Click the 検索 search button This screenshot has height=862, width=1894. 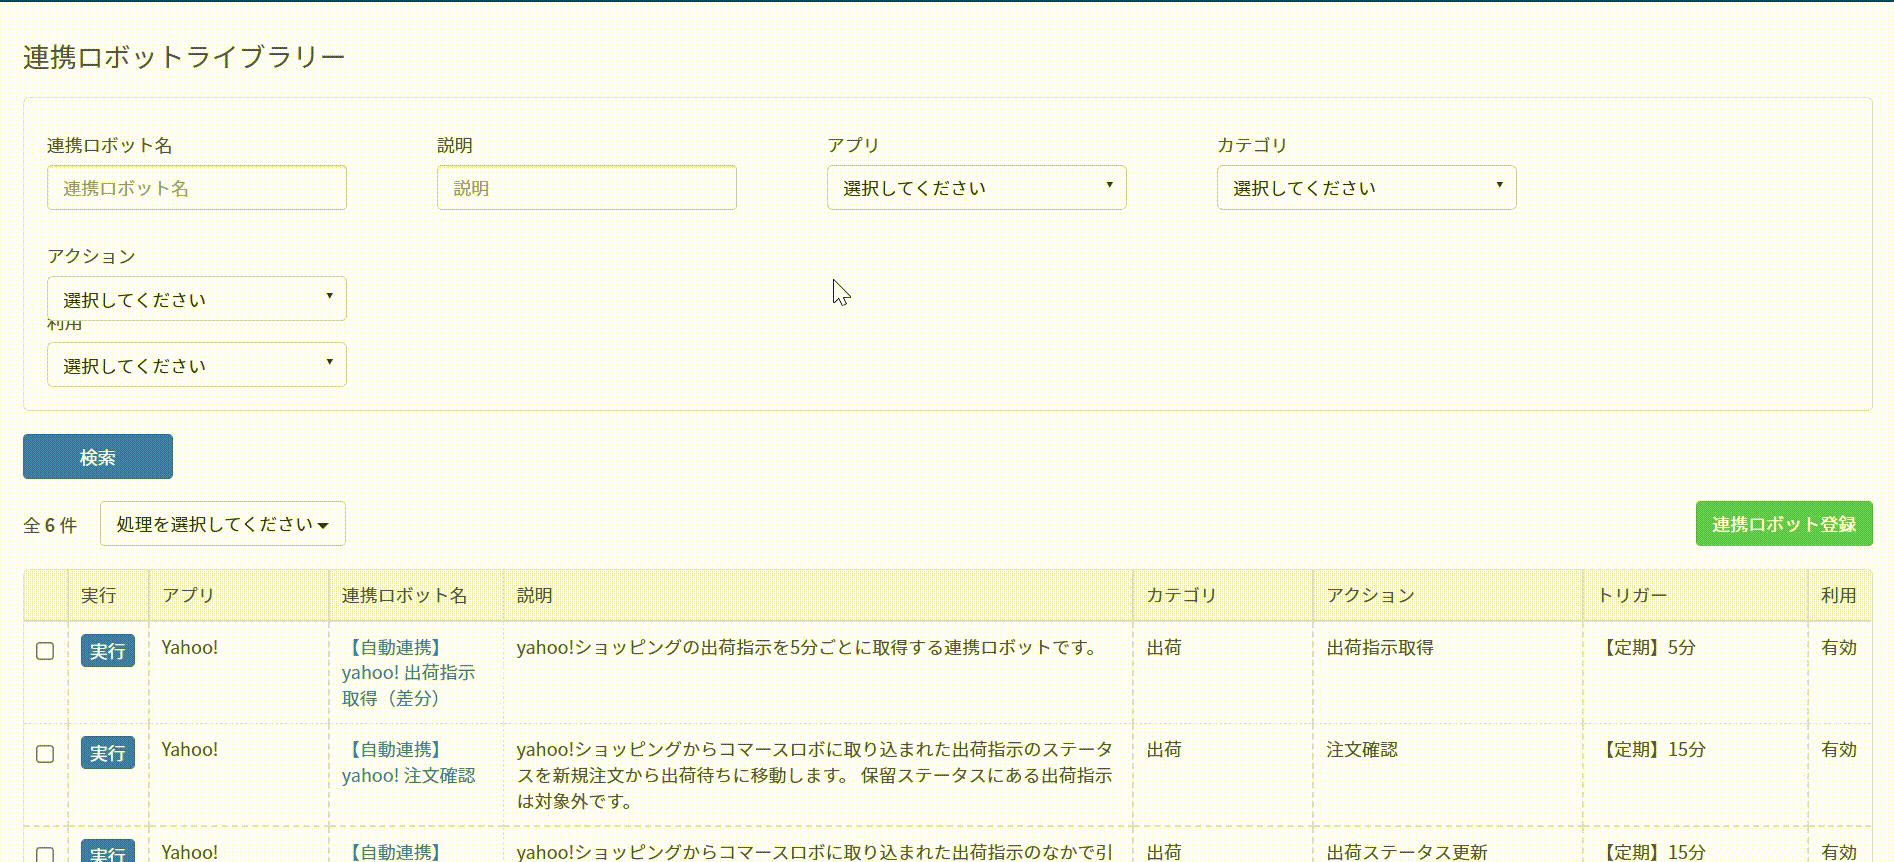(x=98, y=457)
